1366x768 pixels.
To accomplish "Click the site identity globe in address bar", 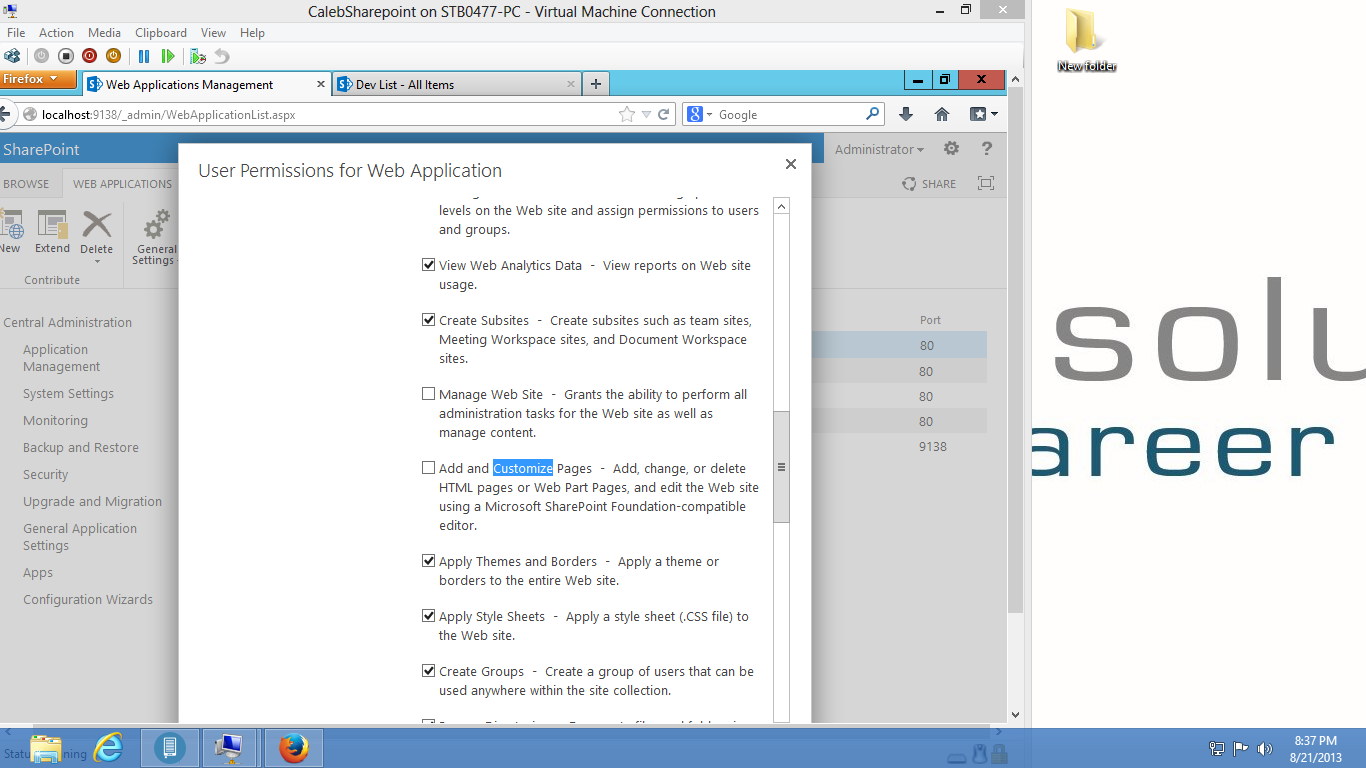I will pos(29,114).
